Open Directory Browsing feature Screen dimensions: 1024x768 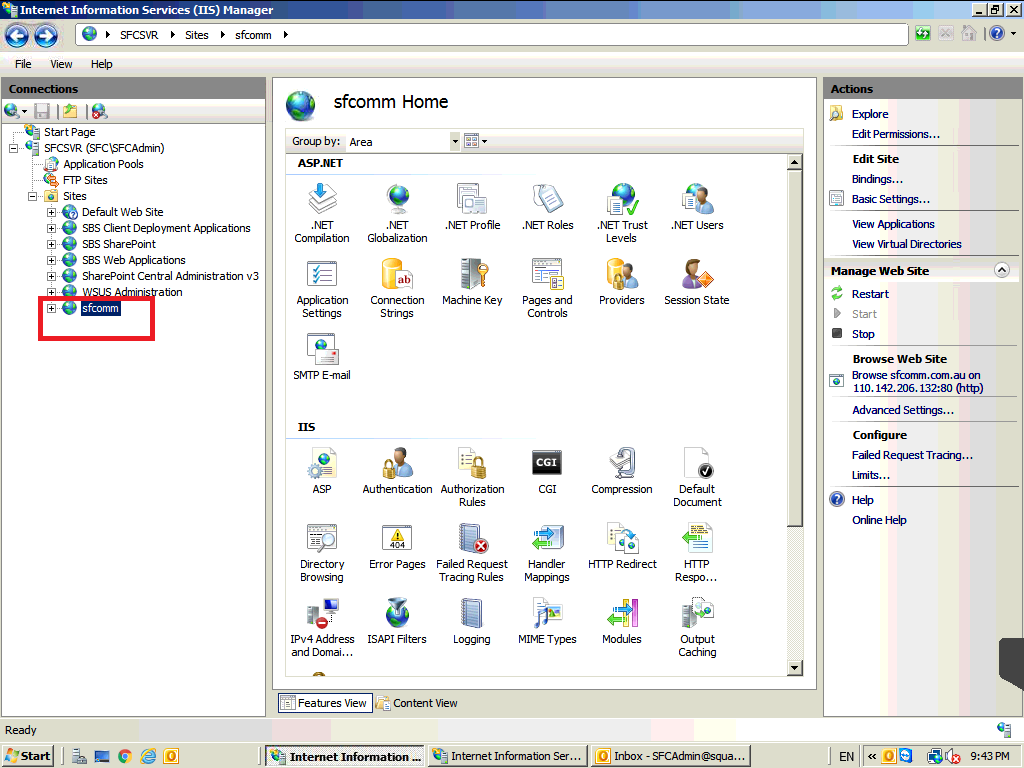[322, 552]
